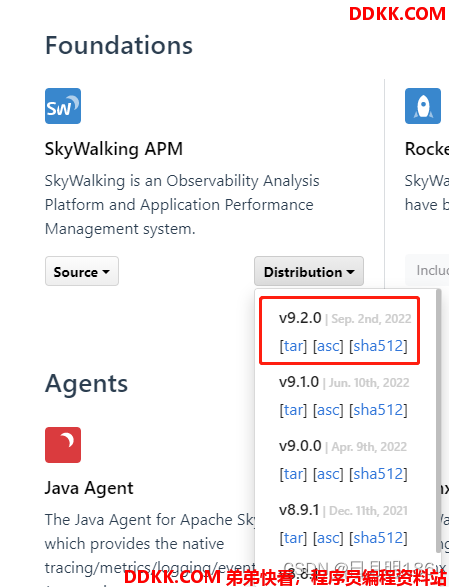This screenshot has width=449, height=587.
Task: Click the SkyWalking APM title
Action: point(114,149)
